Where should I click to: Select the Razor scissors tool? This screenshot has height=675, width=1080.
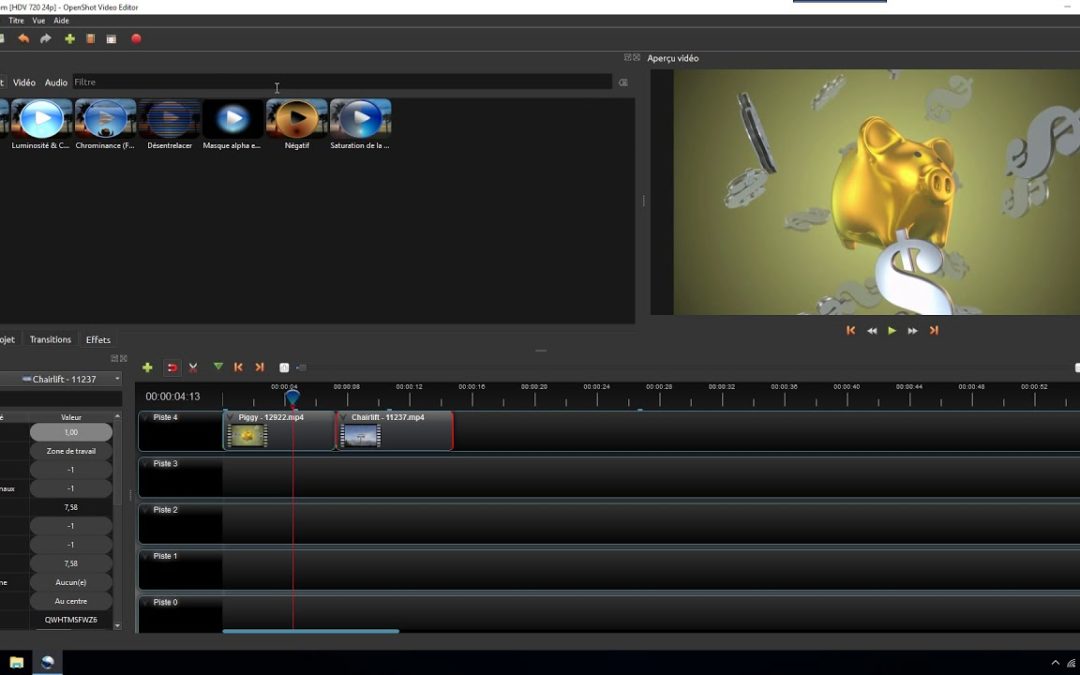pyautogui.click(x=193, y=368)
